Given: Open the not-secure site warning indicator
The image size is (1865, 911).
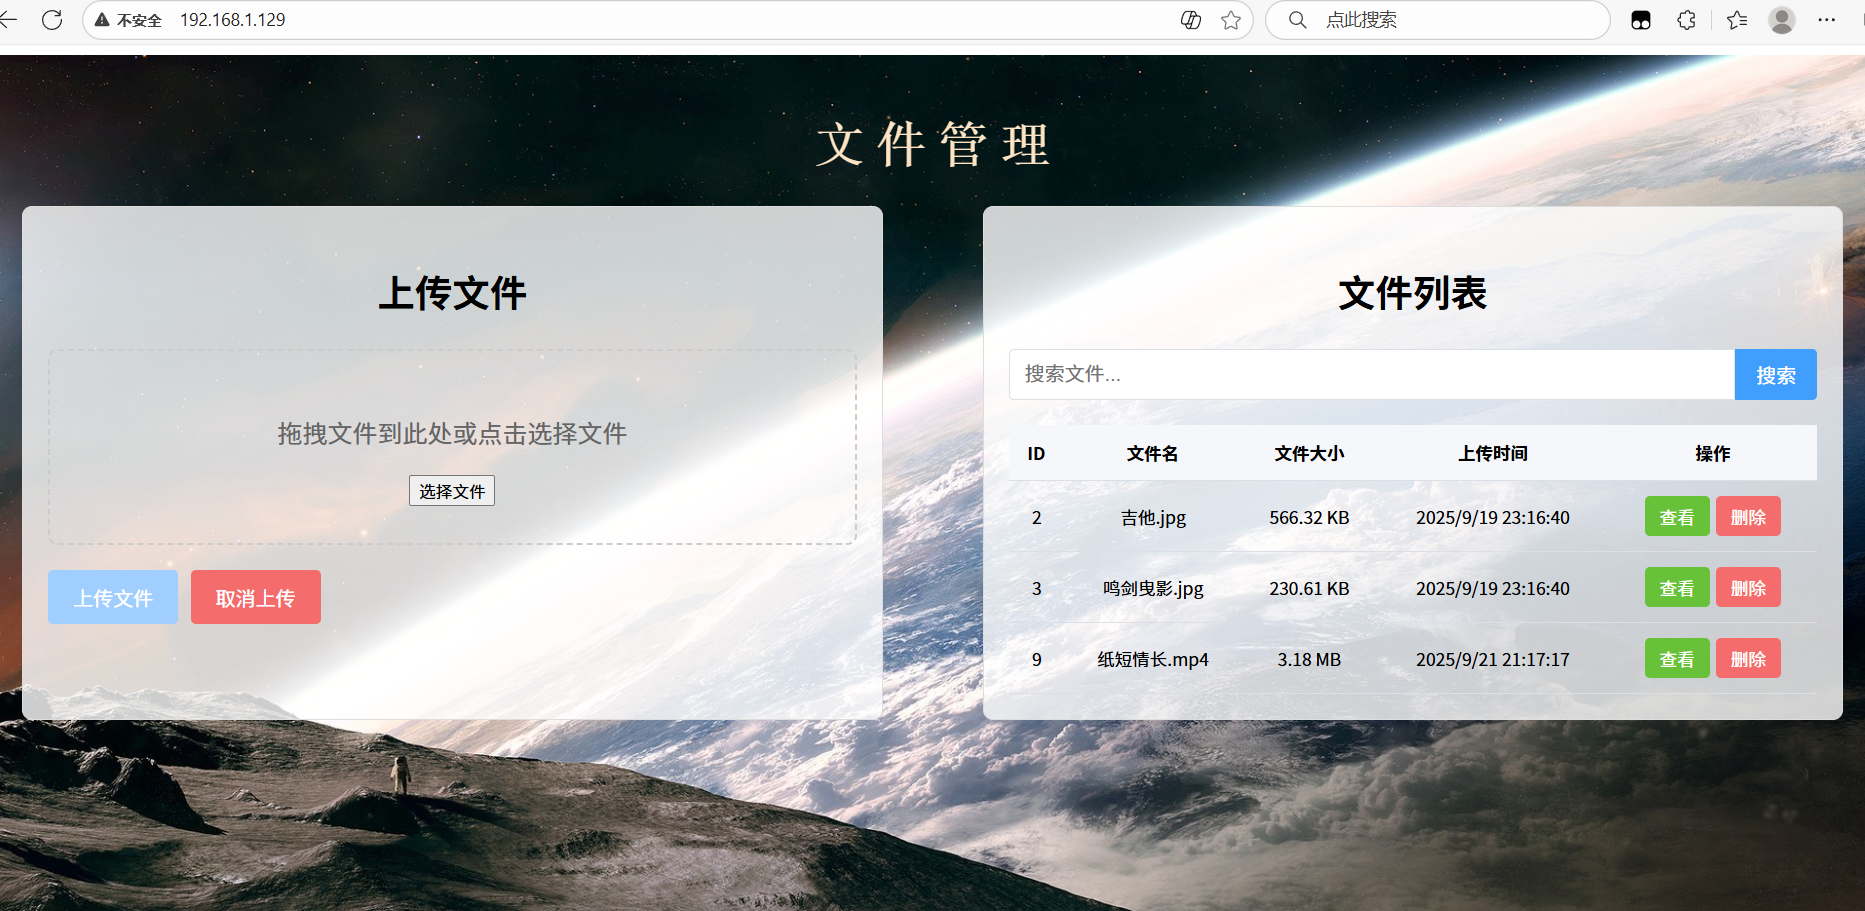Looking at the screenshot, I should pyautogui.click(x=128, y=20).
